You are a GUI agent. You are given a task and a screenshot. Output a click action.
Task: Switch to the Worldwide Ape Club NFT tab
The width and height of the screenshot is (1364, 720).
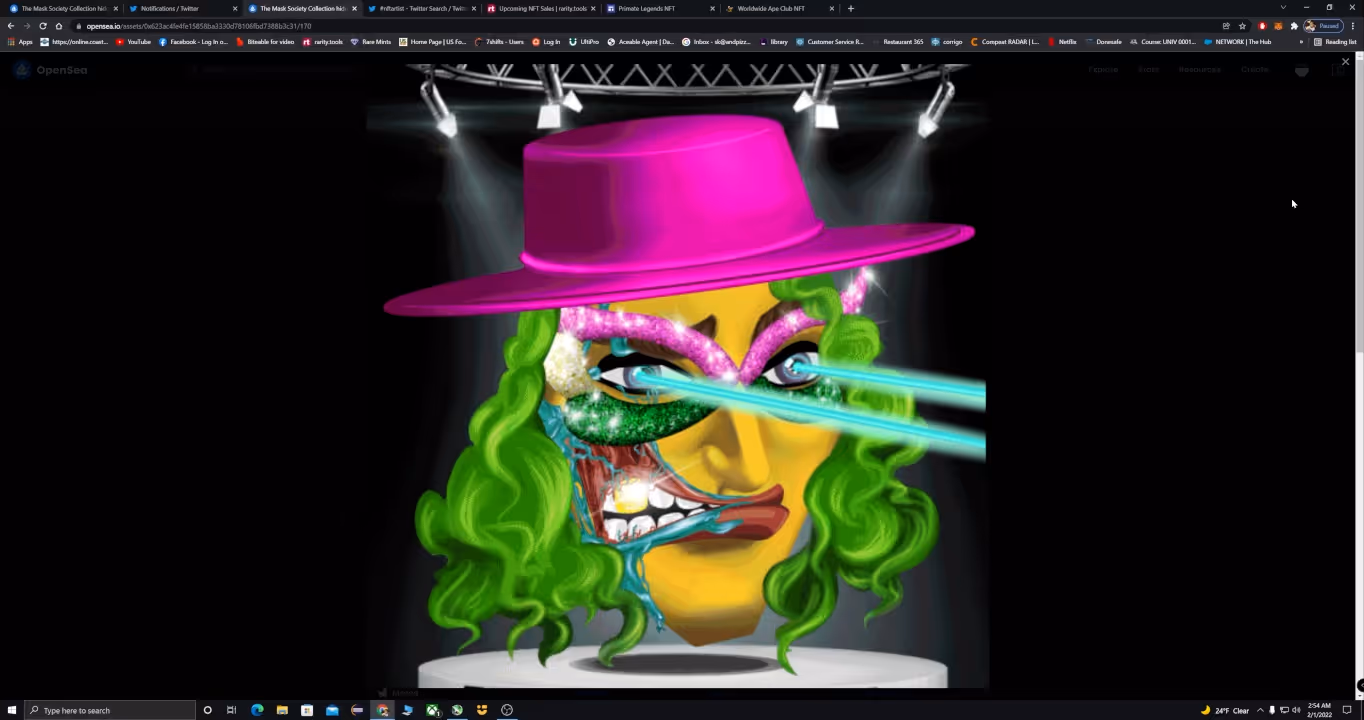coord(774,8)
